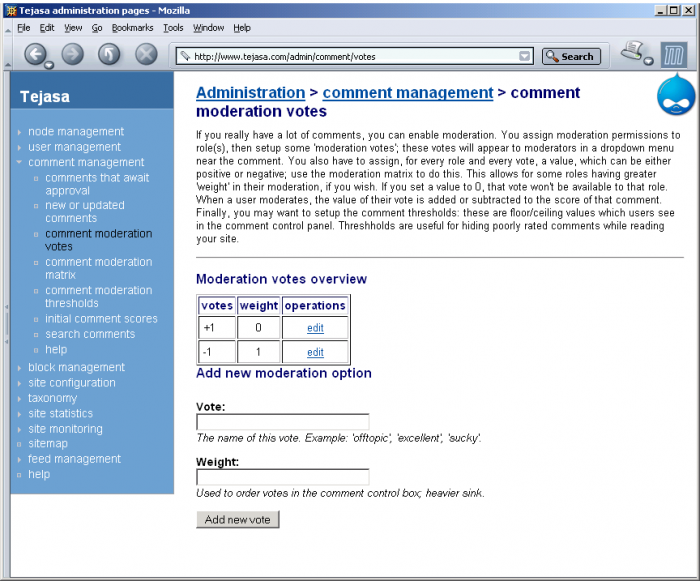This screenshot has height=581, width=700.
Task: Open node management link
Action: 76,131
